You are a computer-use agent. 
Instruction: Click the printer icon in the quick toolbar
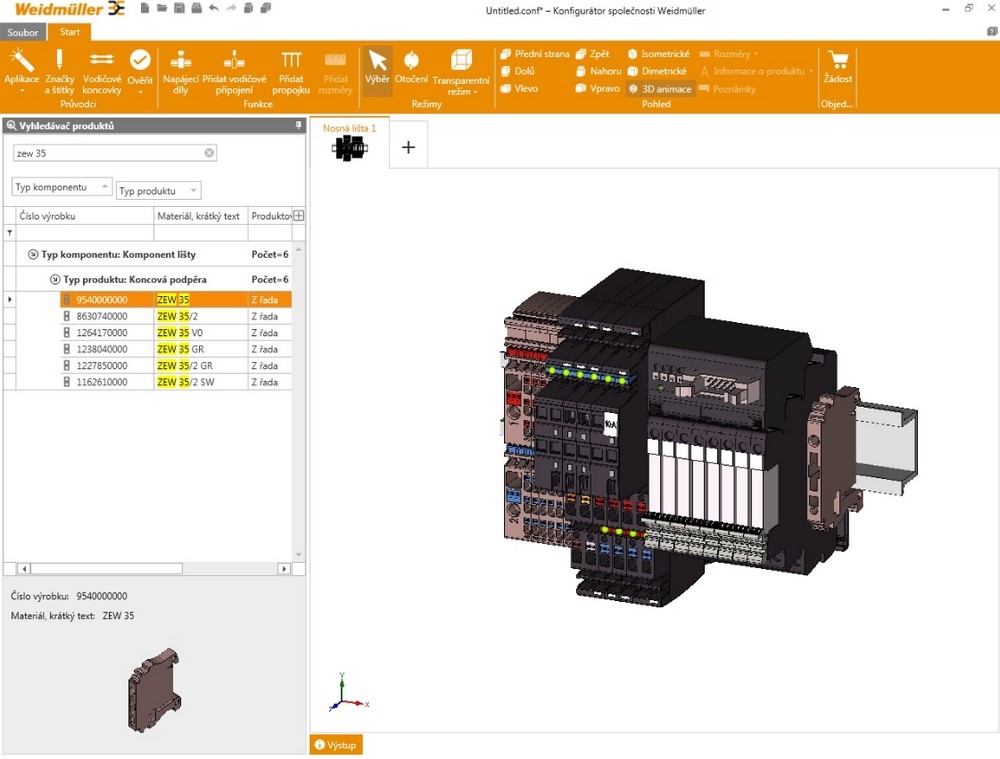click(196, 8)
